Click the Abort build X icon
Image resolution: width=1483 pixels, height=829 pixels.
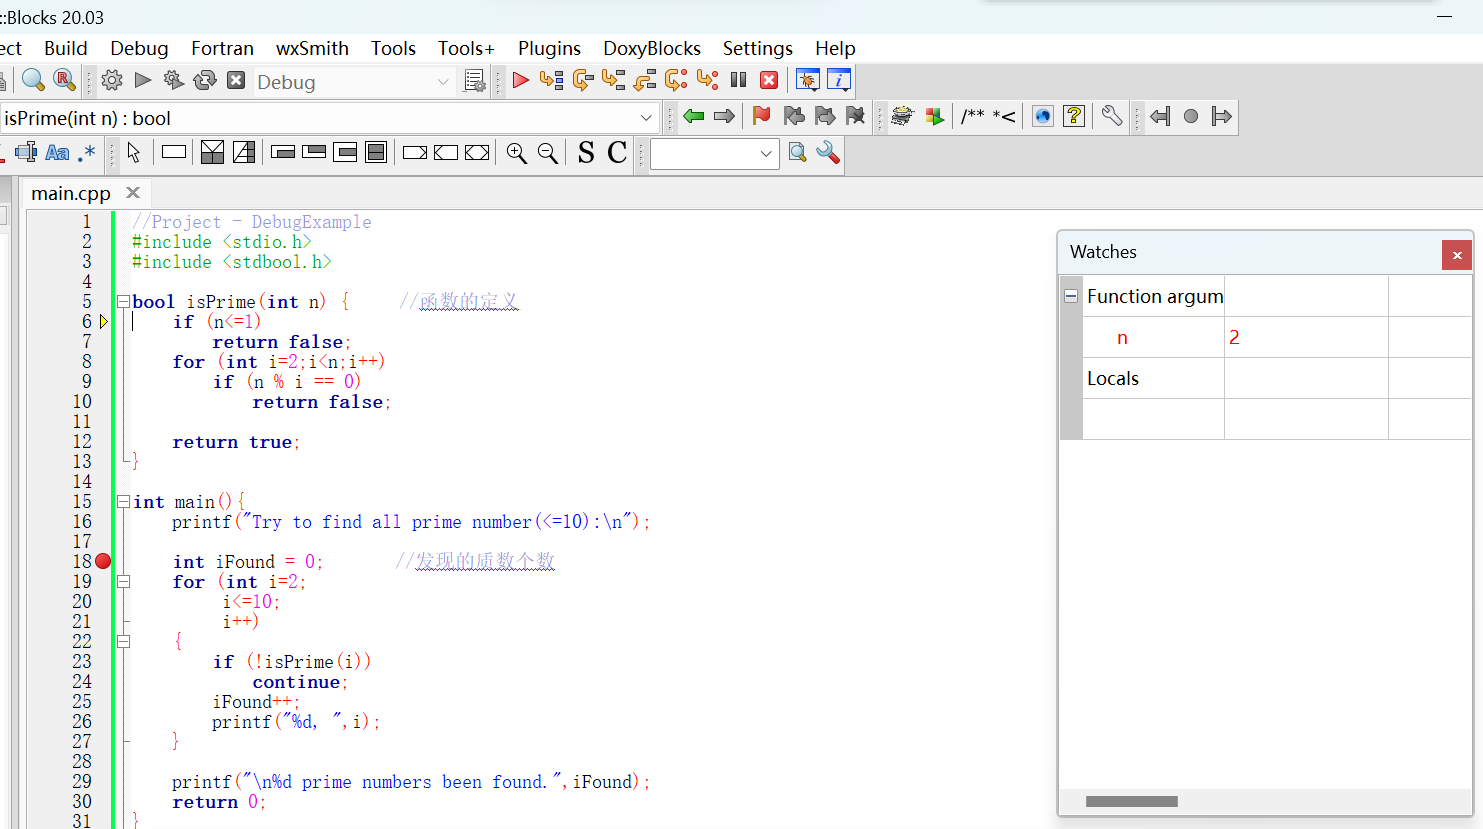pyautogui.click(x=236, y=80)
